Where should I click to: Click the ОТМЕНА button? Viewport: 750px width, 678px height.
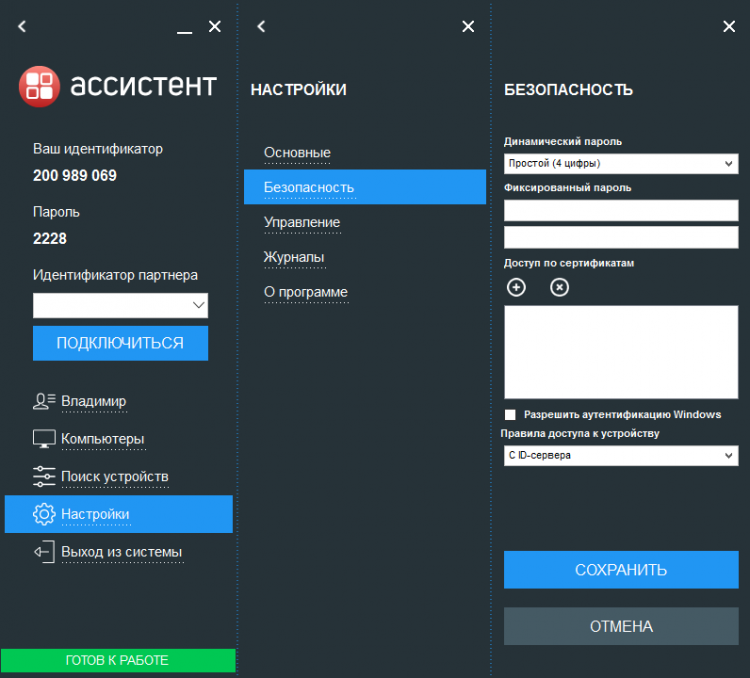pyautogui.click(x=620, y=626)
